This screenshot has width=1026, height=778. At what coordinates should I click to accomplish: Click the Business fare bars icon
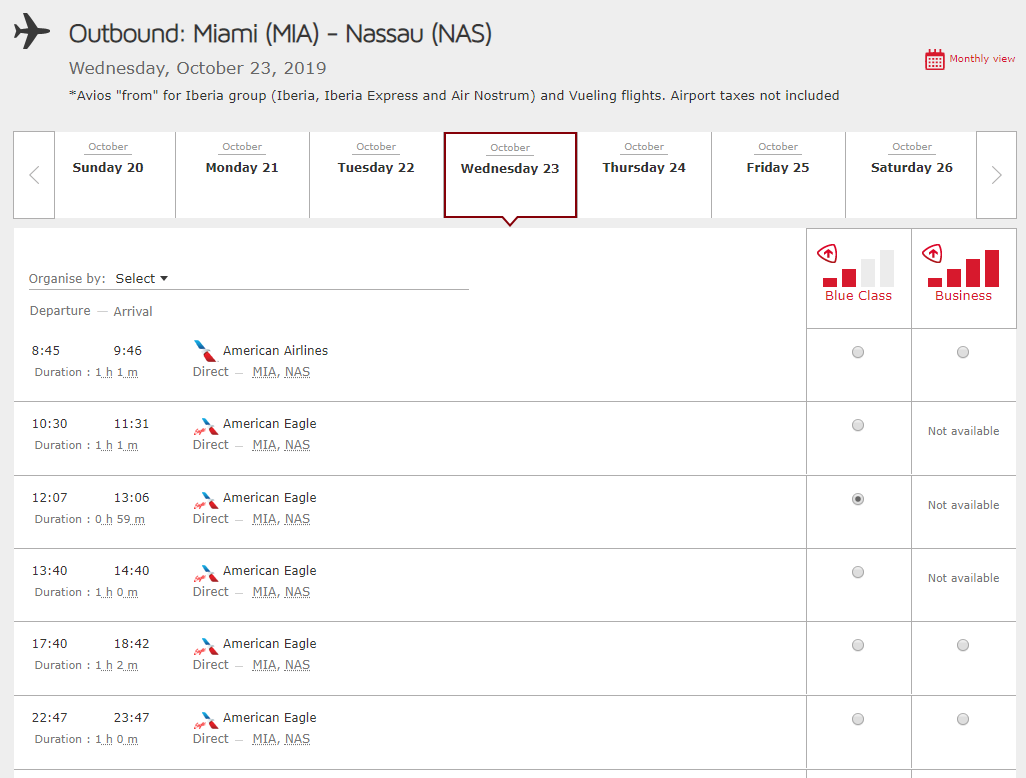pyautogui.click(x=961, y=266)
